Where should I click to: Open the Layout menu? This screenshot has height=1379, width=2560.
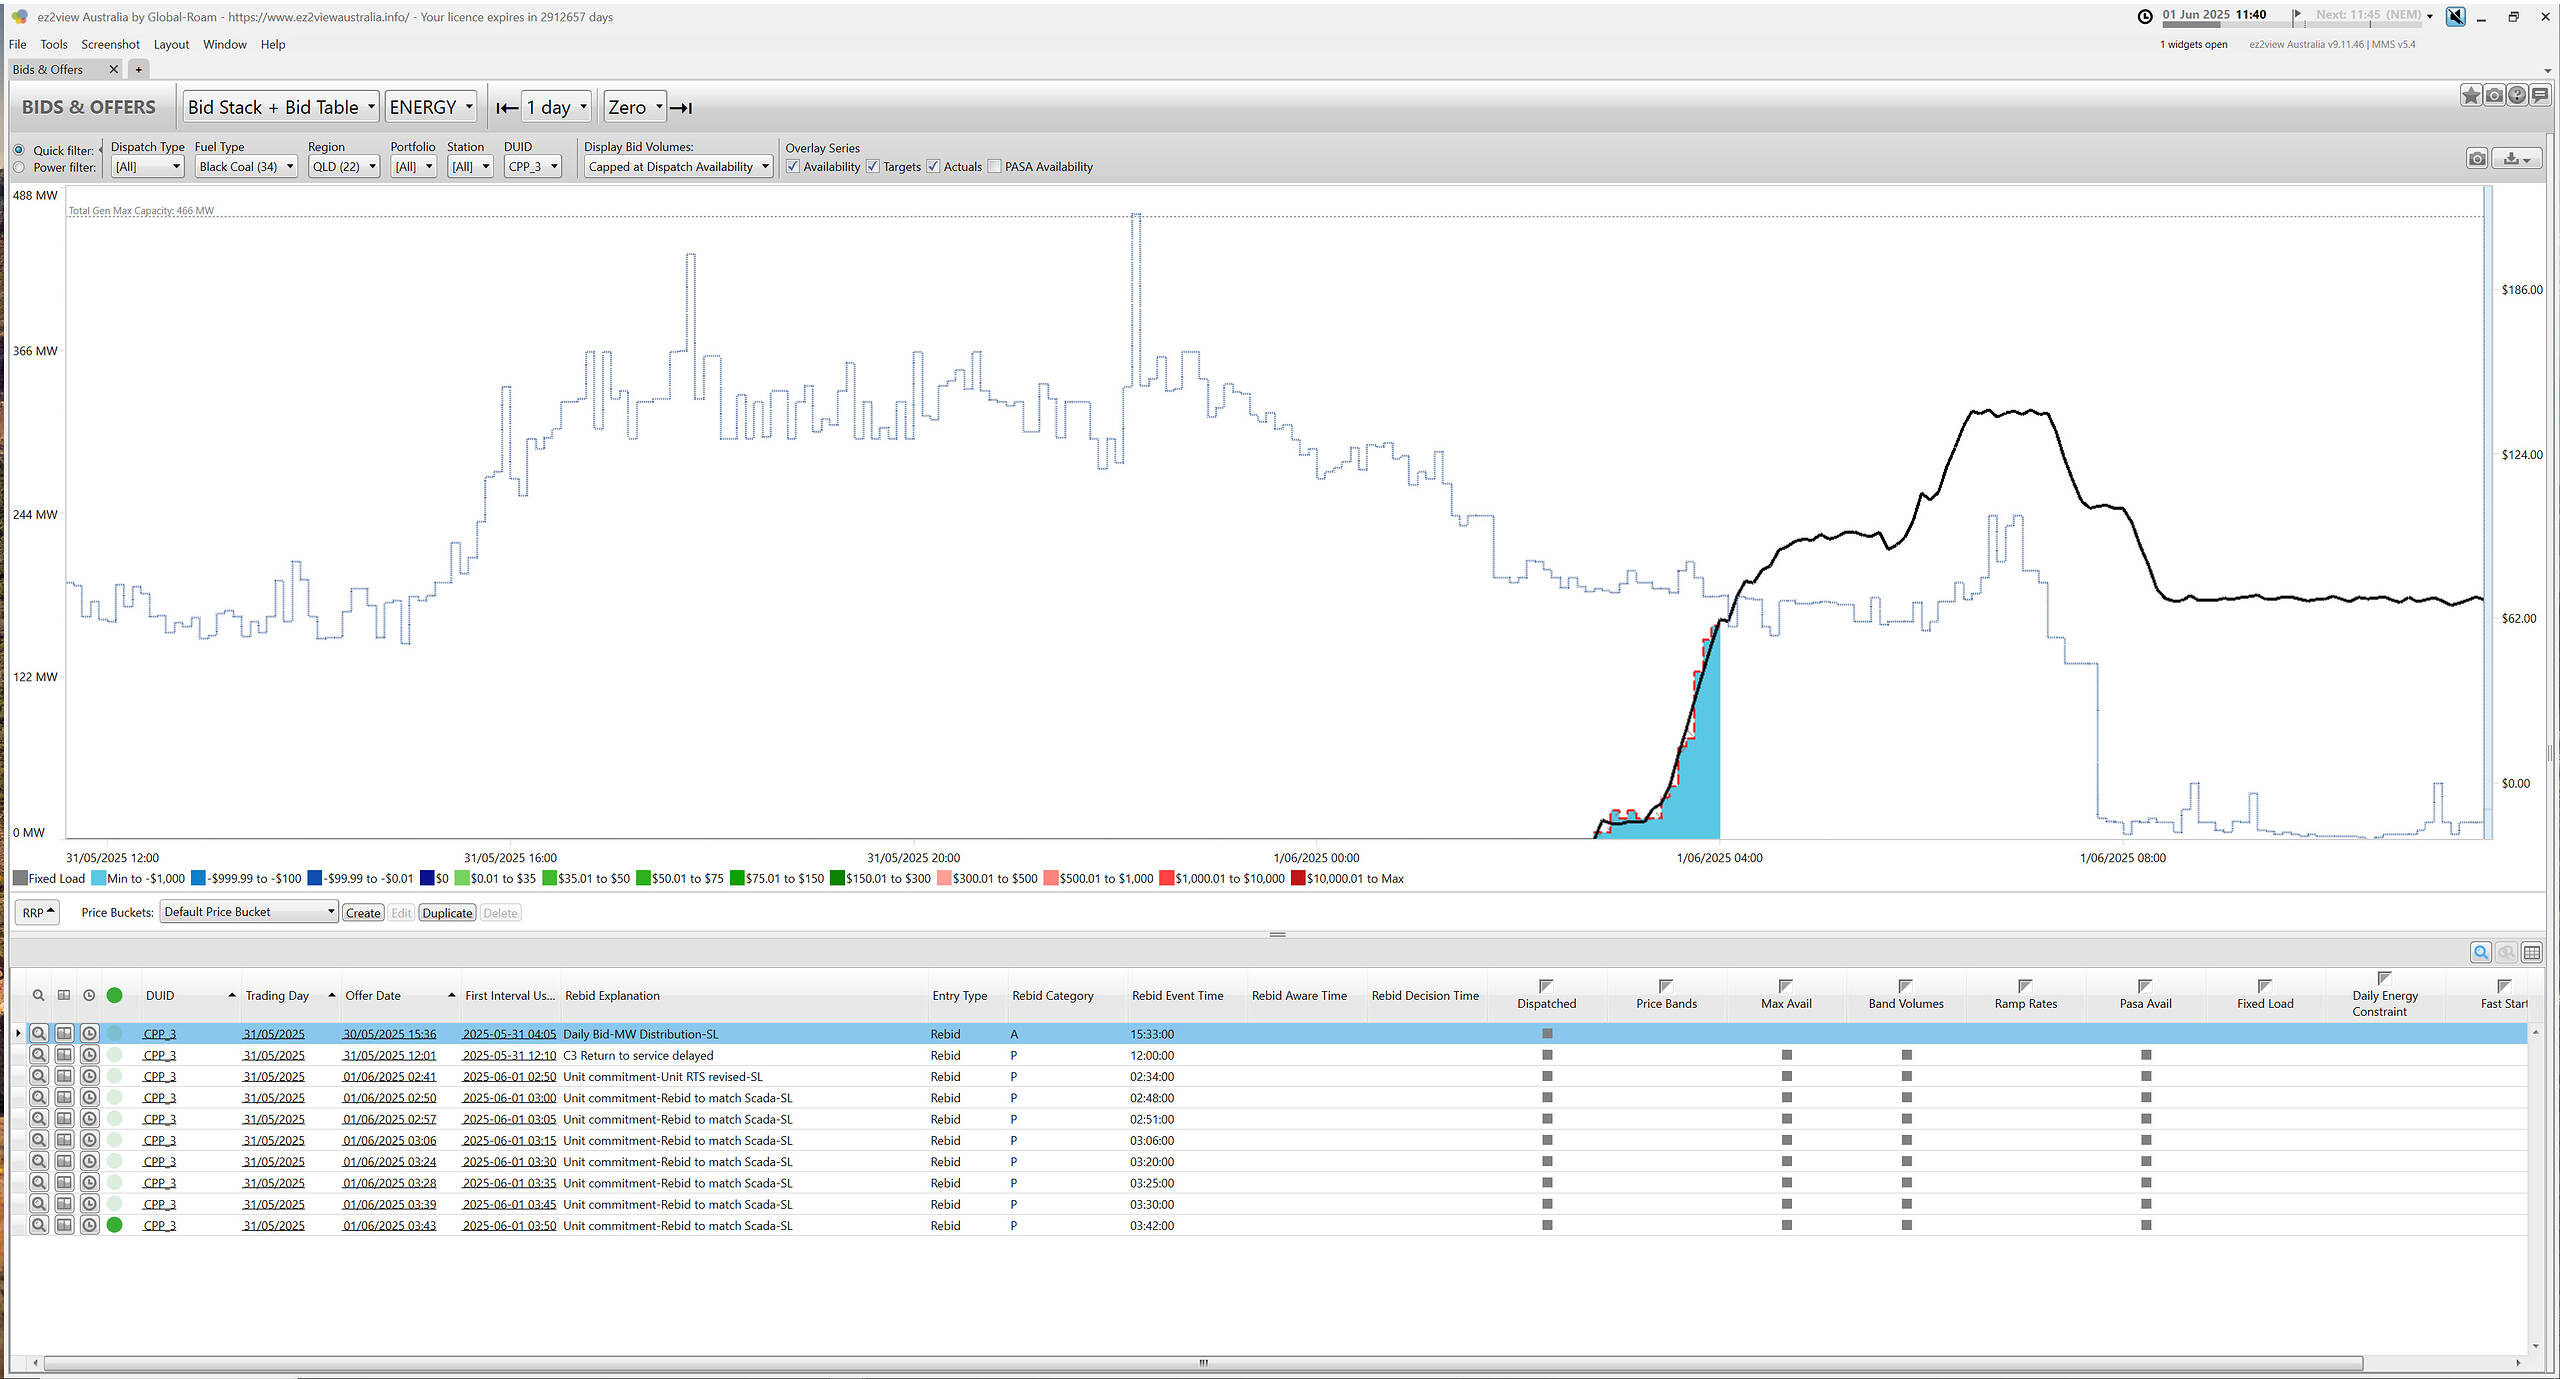pos(171,45)
